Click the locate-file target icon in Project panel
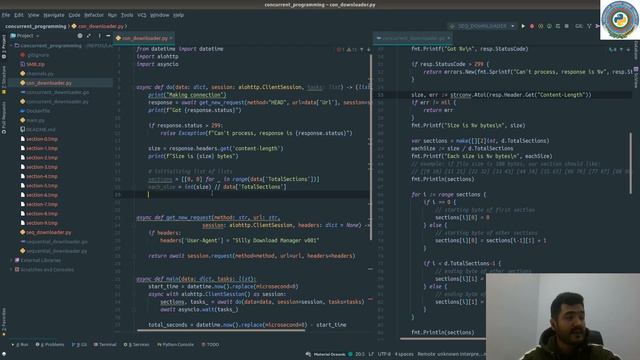This screenshot has height=360, width=640. pyautogui.click(x=80, y=36)
